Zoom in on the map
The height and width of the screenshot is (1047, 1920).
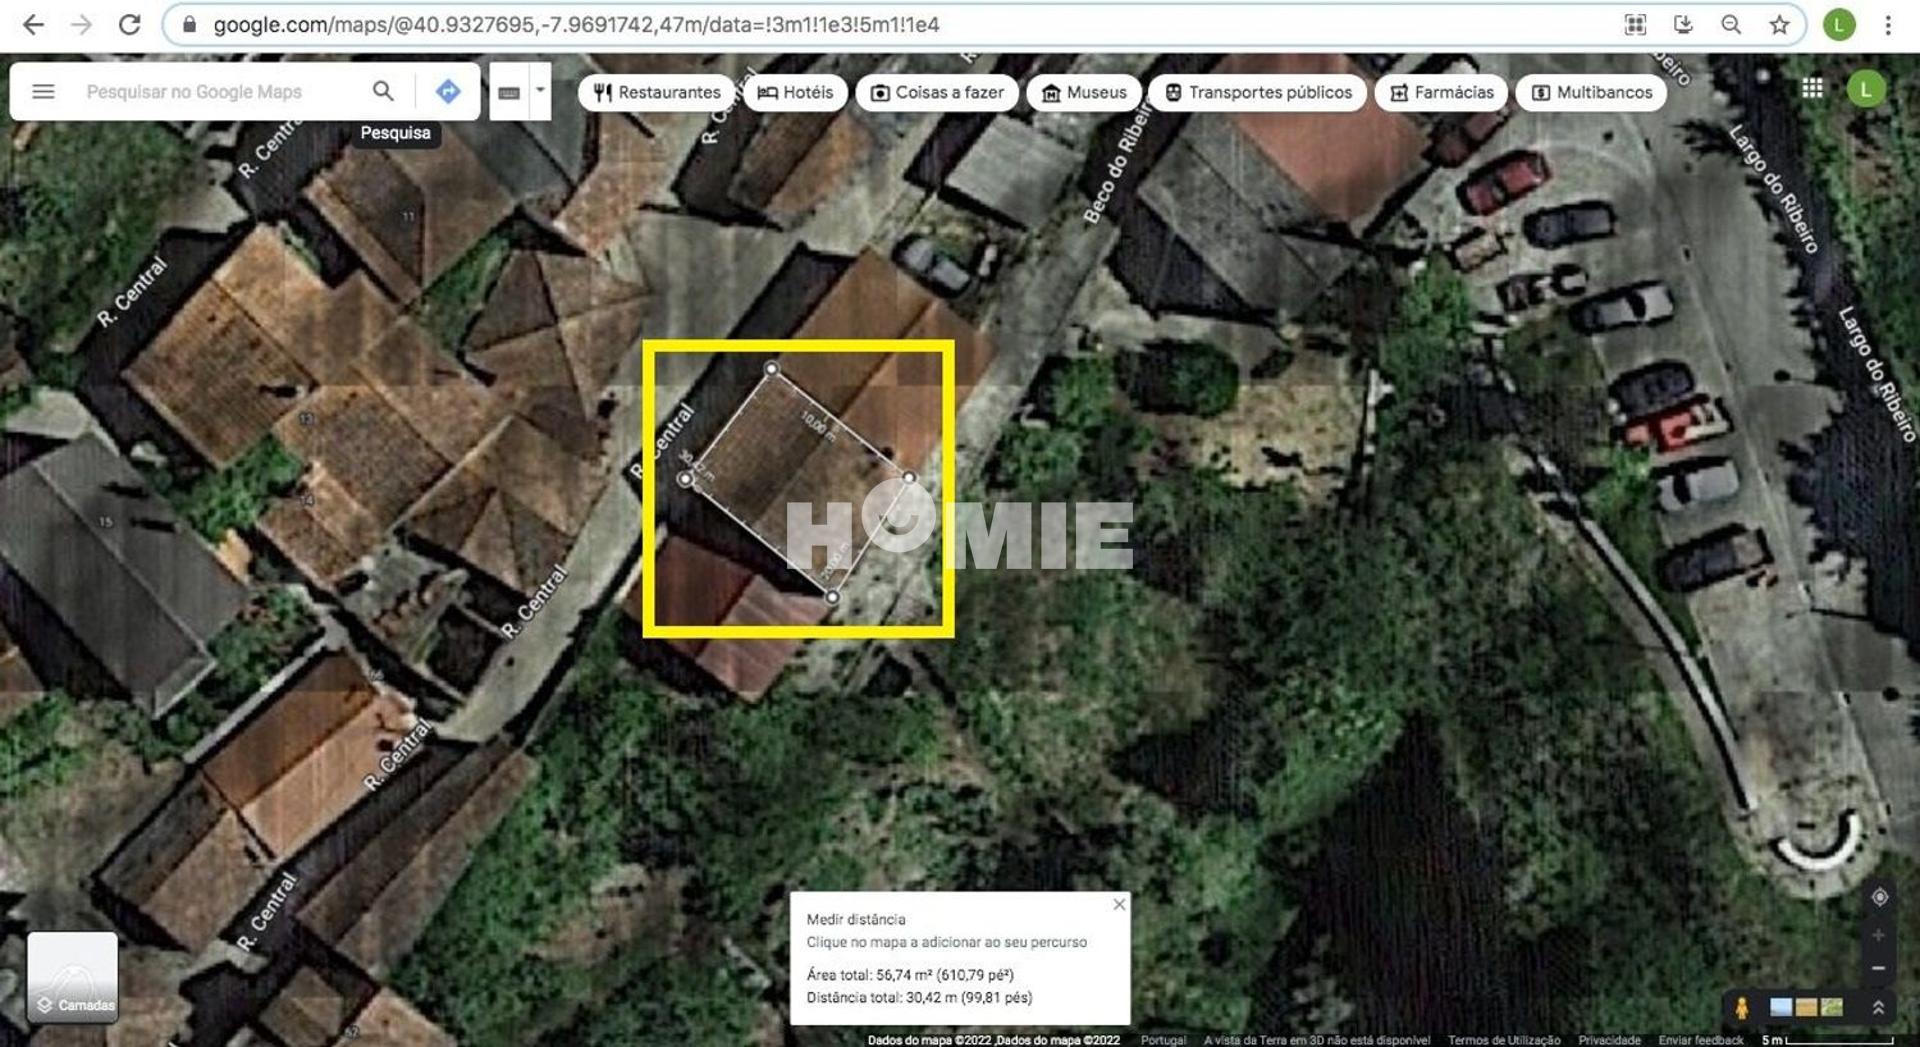click(x=1879, y=935)
